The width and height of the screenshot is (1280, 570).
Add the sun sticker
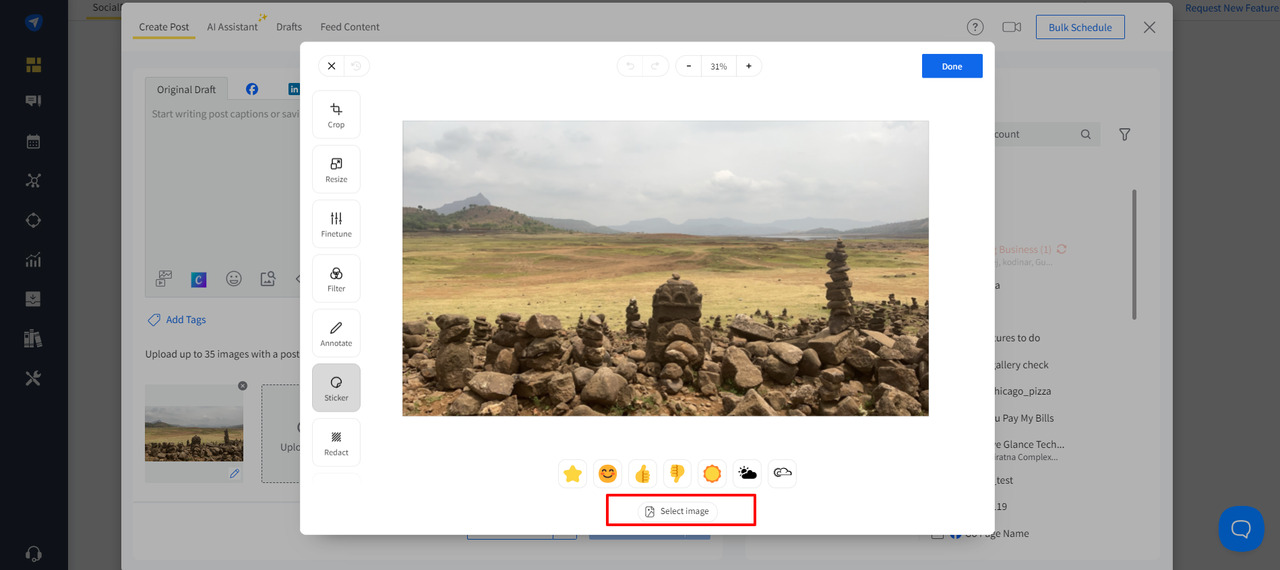[712, 473]
